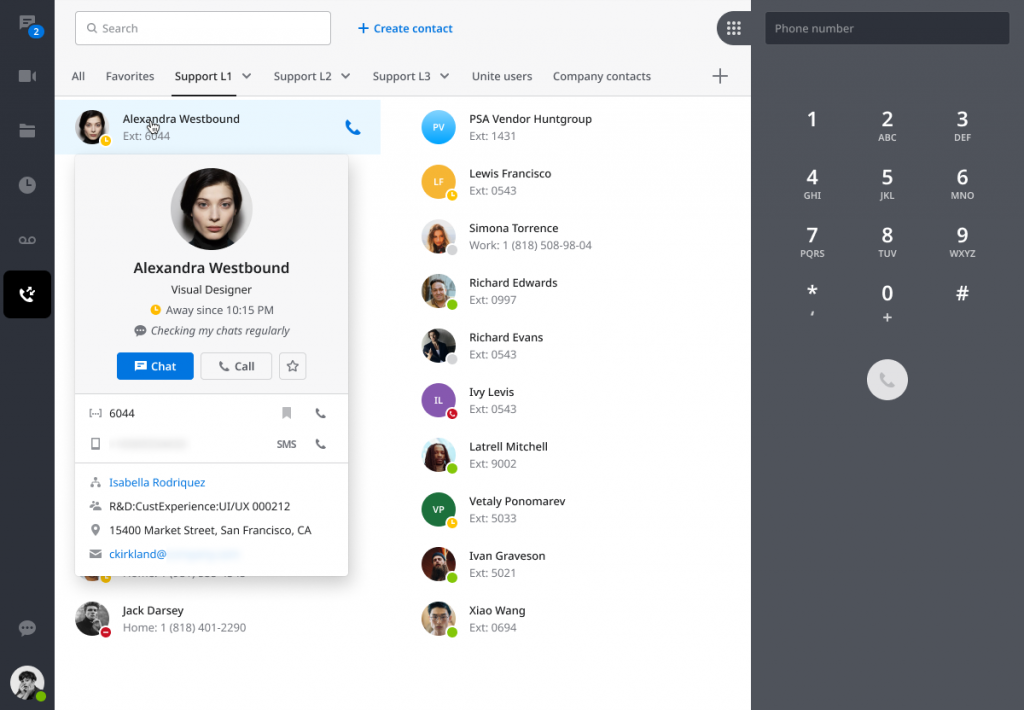The width and height of the screenshot is (1024, 710).
Task: Open the feedback chat bubble icon at bottom
Action: coord(27,628)
